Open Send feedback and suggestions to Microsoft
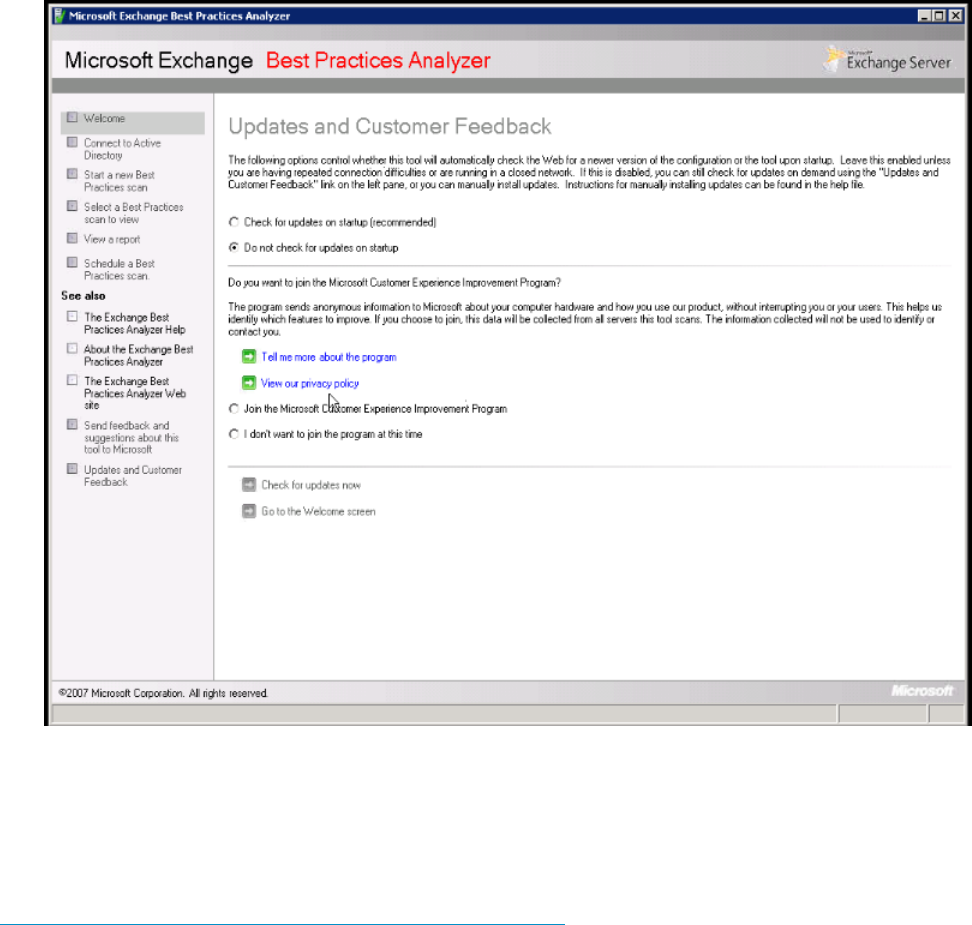 [x=131, y=437]
